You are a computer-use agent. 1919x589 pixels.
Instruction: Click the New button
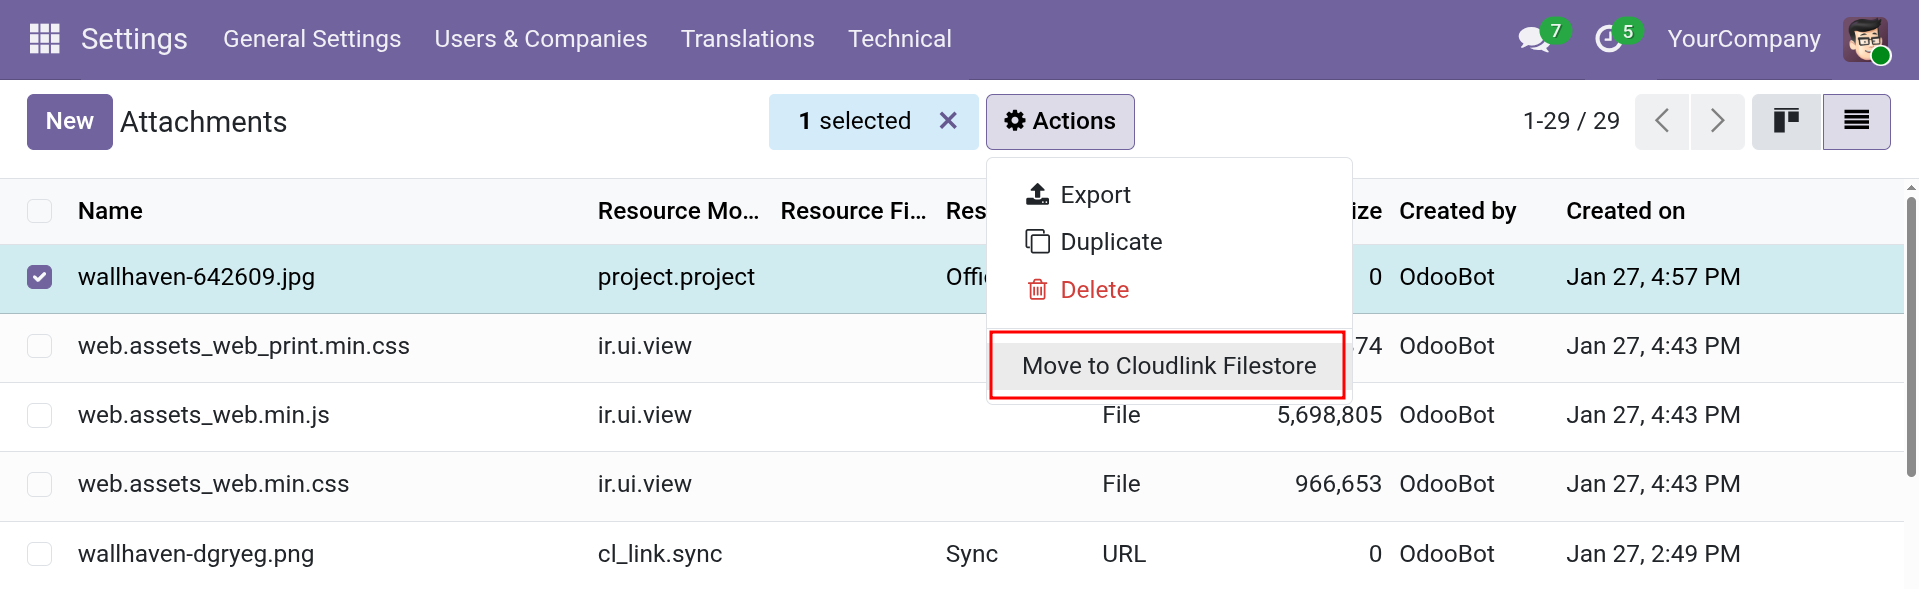69,122
